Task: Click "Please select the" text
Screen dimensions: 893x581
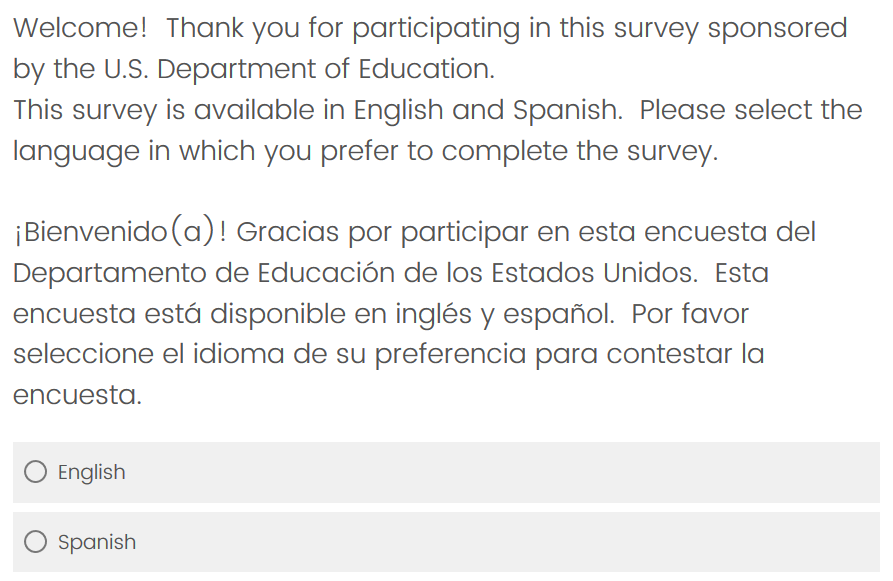Action: click(x=750, y=110)
